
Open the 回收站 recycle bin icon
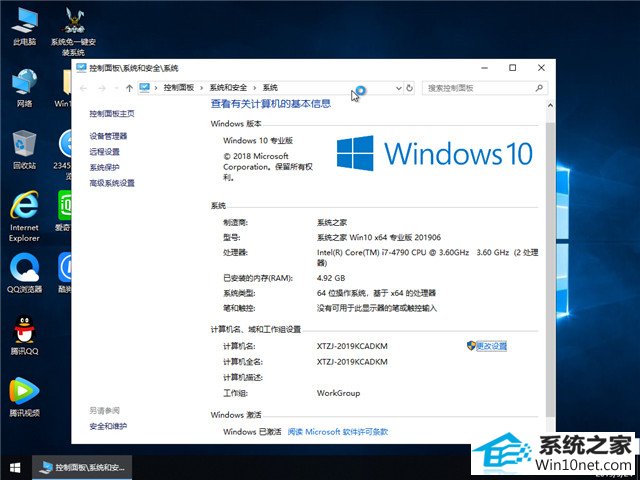[24, 150]
